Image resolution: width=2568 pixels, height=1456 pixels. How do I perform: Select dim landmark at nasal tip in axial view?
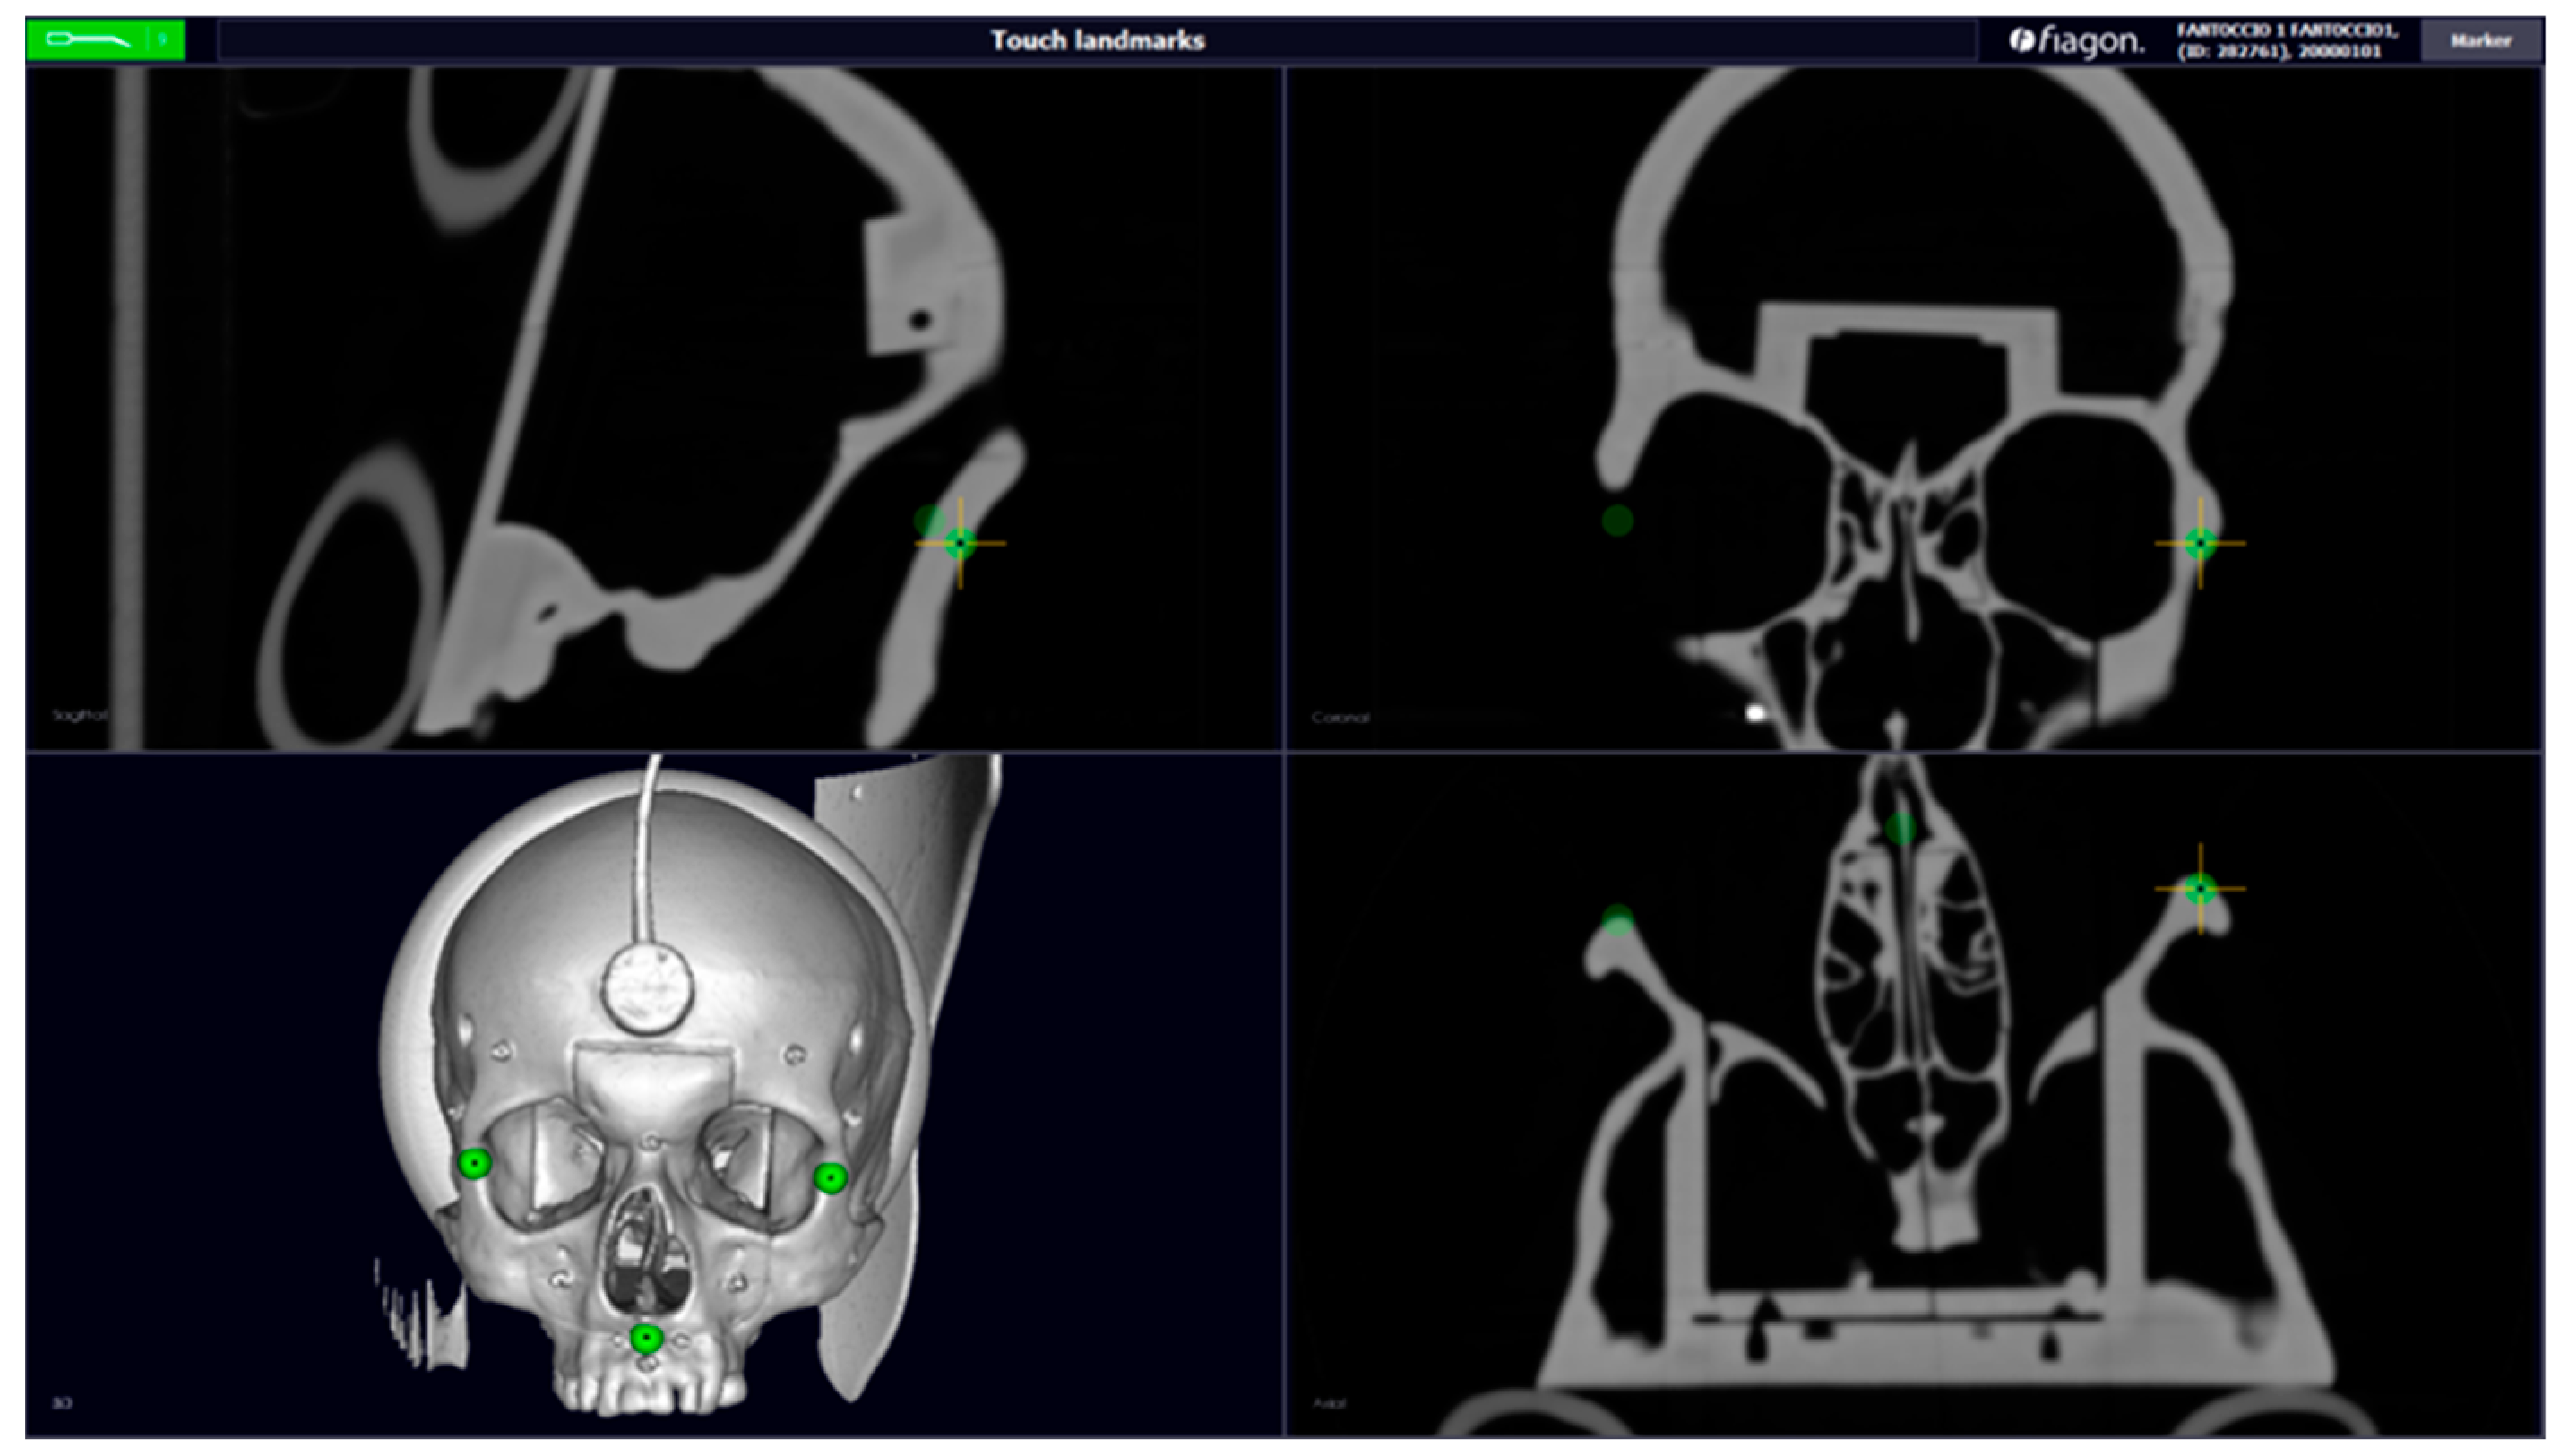pos(1900,828)
